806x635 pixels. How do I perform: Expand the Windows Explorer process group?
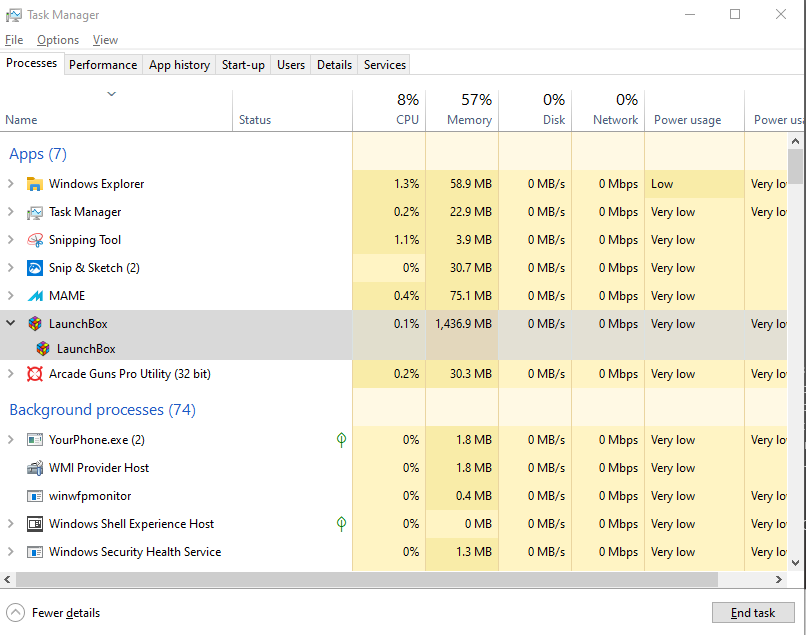tap(10, 184)
